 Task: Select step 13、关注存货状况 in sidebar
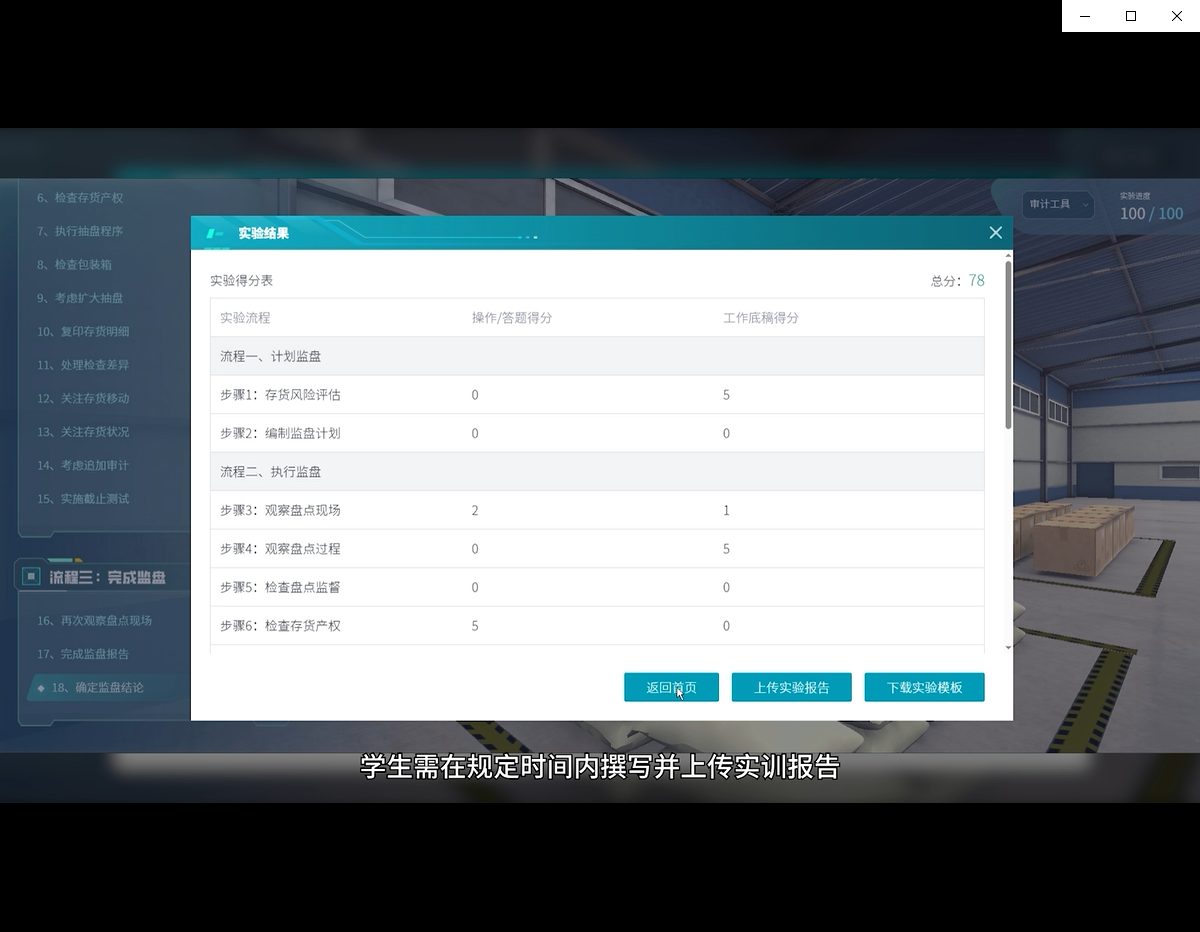click(83, 432)
